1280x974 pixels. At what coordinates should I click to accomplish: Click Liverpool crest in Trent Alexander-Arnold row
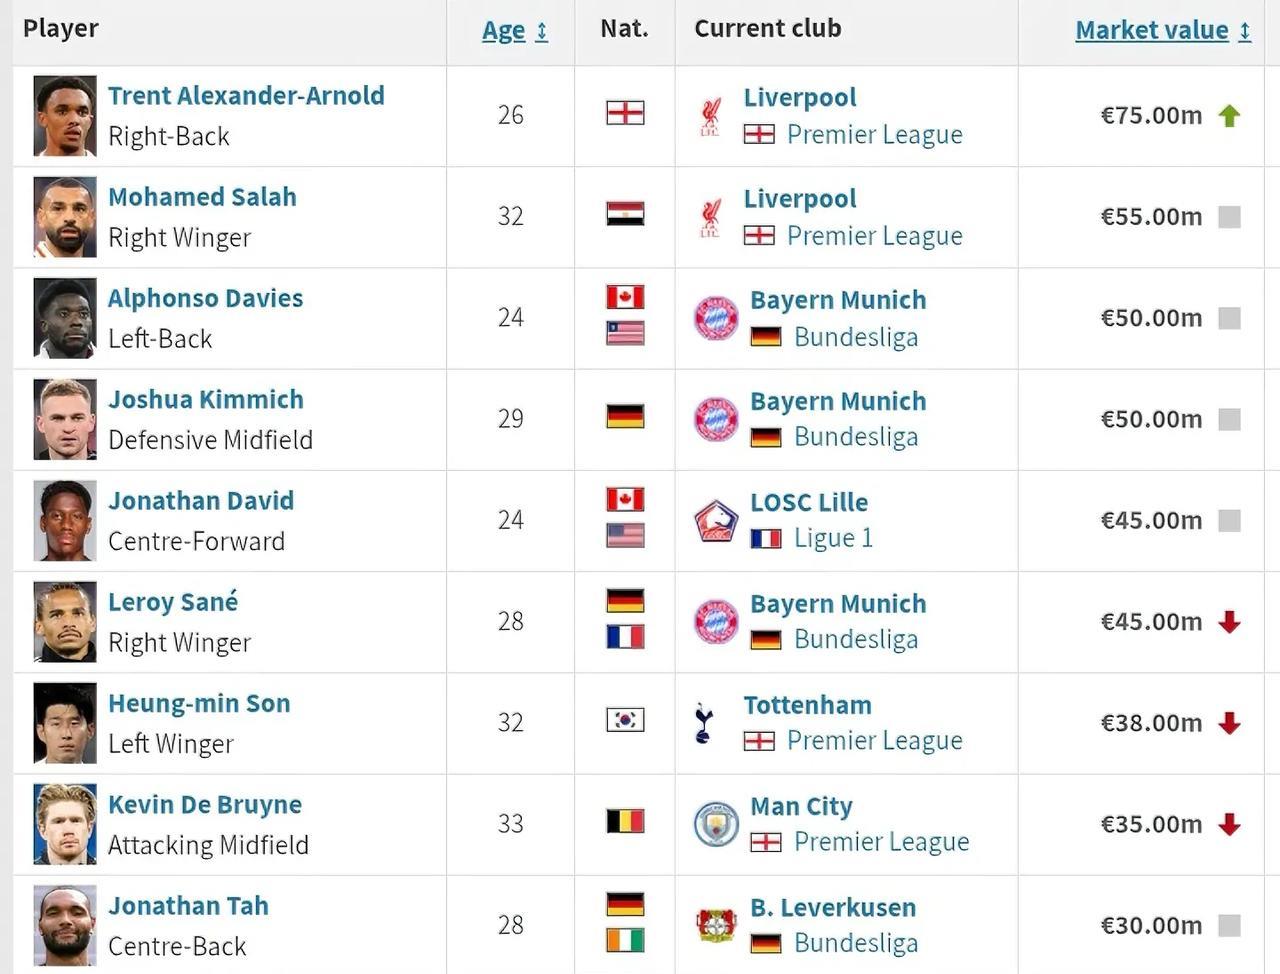click(x=710, y=116)
